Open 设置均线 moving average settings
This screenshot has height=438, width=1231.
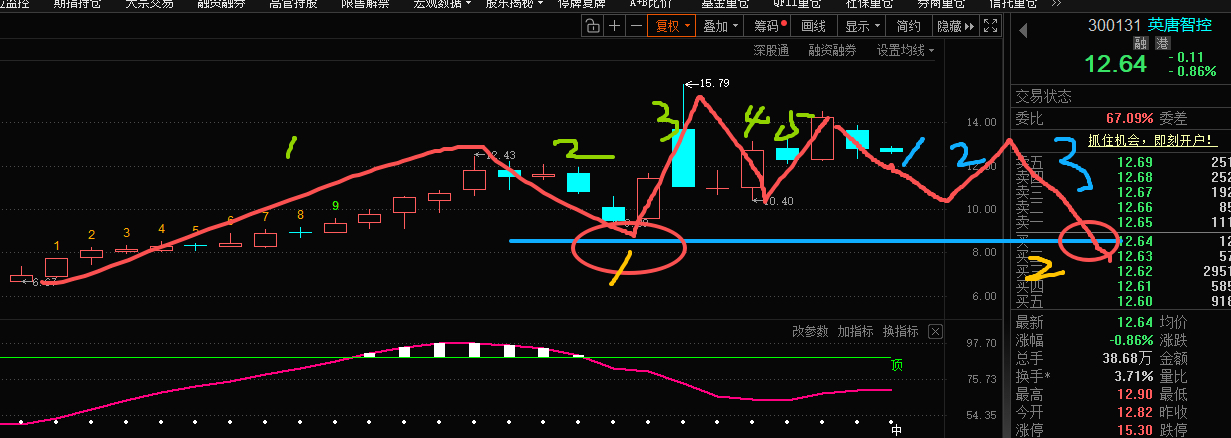(904, 50)
